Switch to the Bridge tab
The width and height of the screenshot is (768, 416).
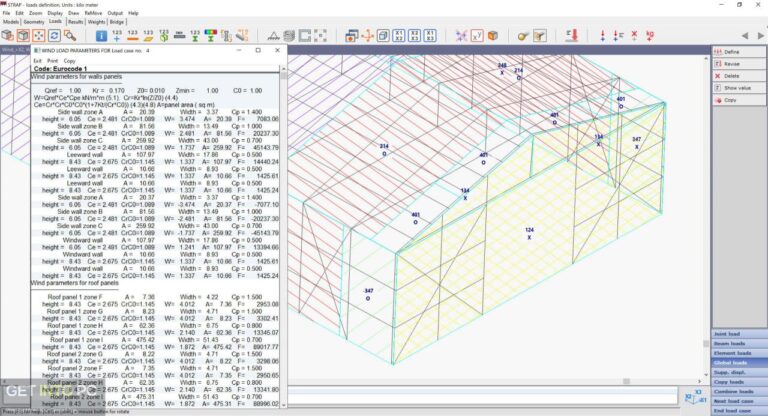[x=117, y=22]
